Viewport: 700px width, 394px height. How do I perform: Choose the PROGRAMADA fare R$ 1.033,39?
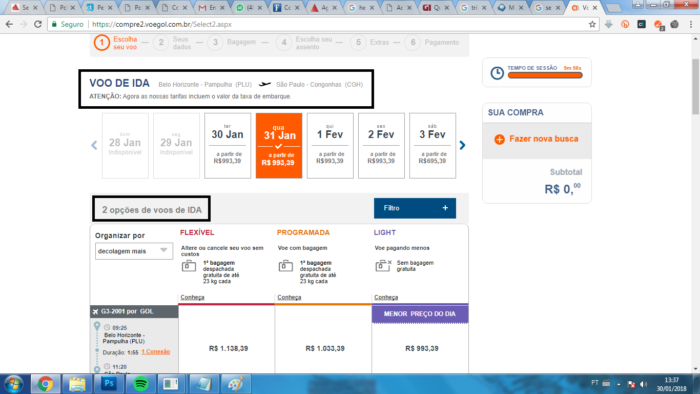[325, 348]
